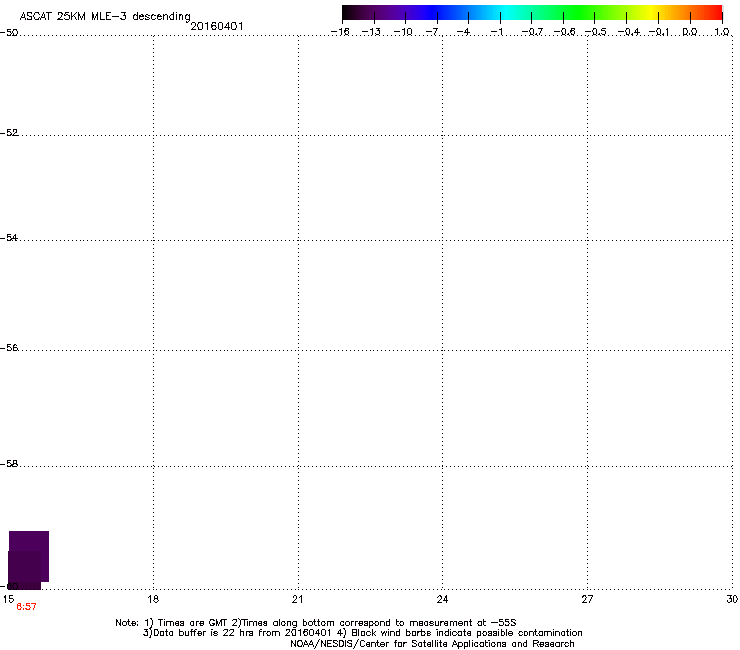
Task: Click the color scale value -0.4
Action: click(x=629, y=32)
